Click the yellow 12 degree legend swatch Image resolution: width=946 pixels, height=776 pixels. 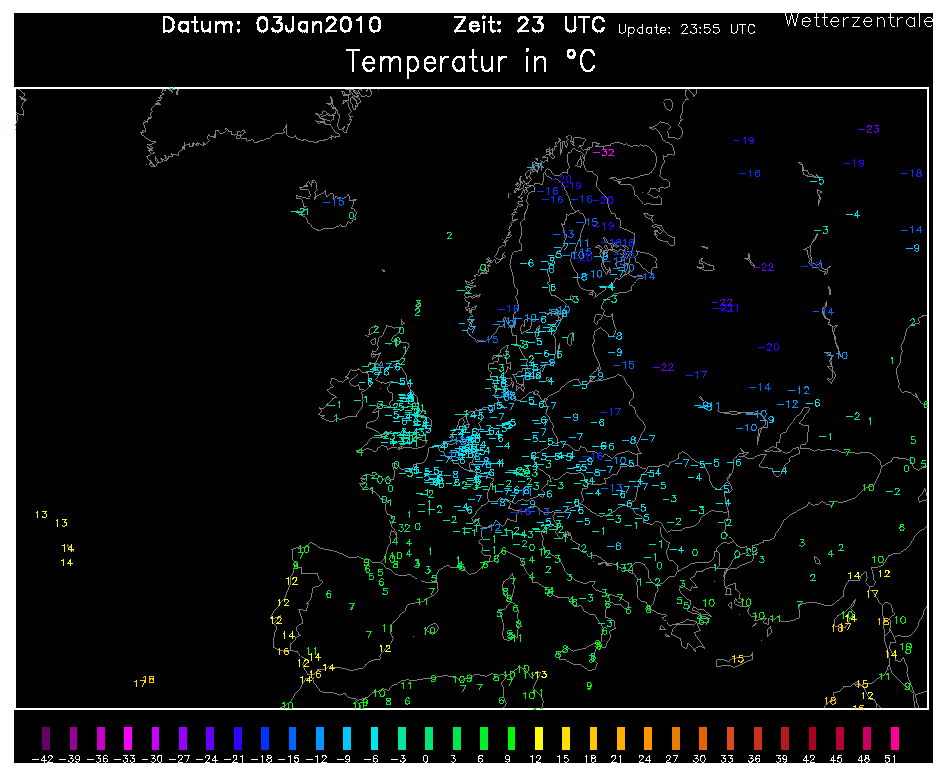pos(539,738)
